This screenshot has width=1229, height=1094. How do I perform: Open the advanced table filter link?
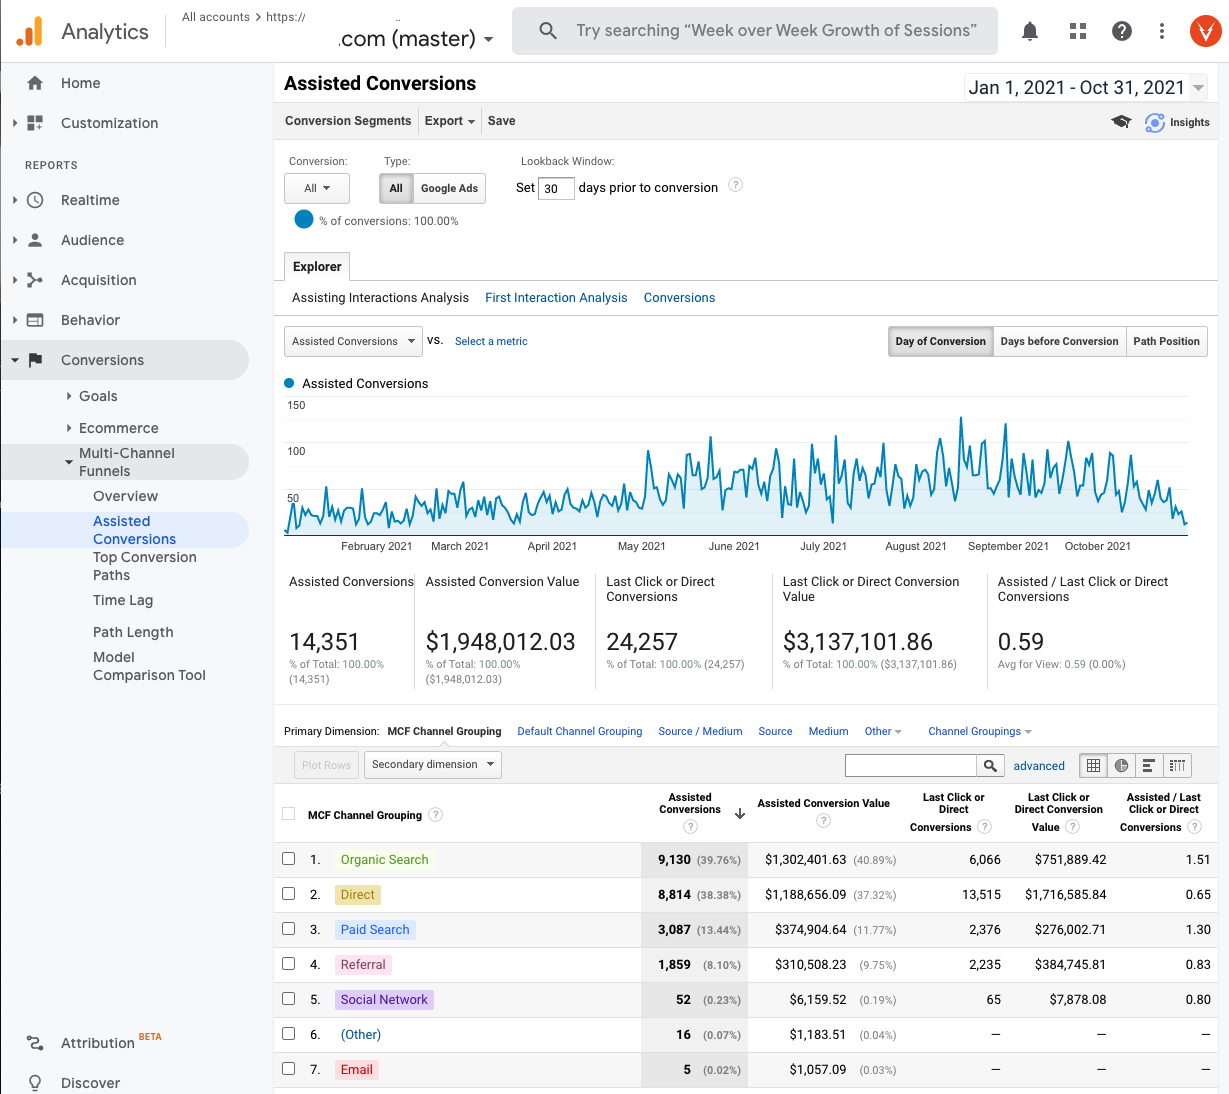(1039, 765)
